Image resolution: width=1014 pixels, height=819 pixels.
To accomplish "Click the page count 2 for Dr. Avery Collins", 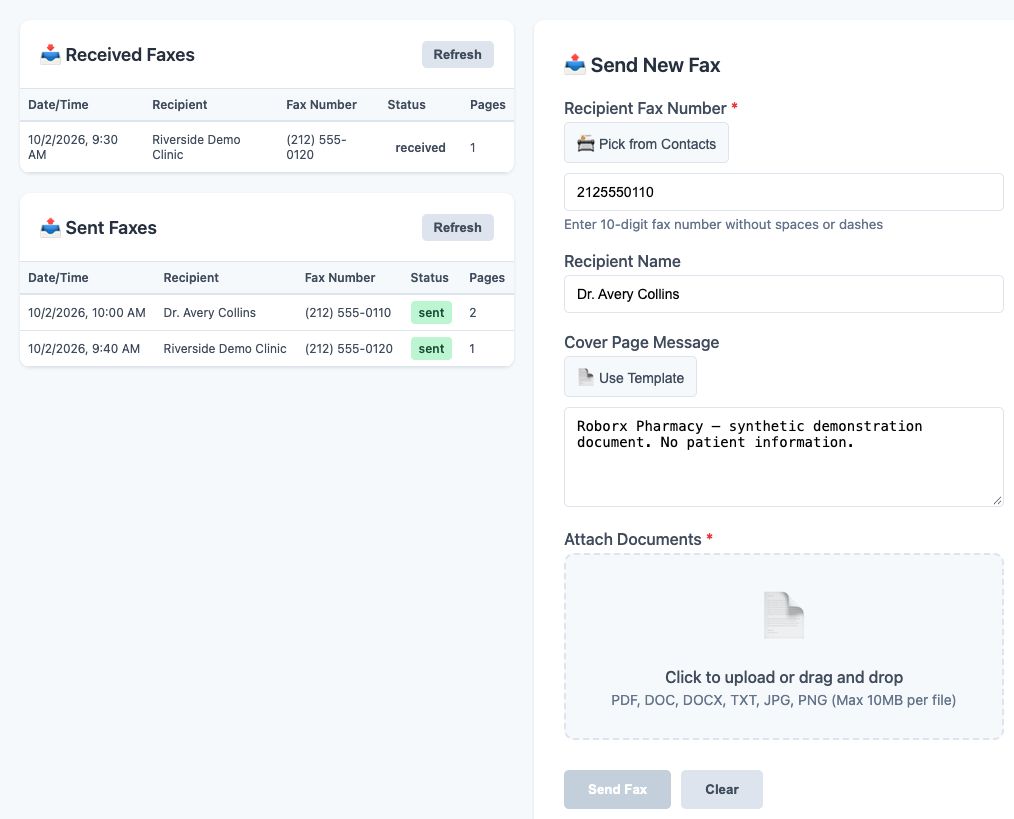I will pos(473,312).
